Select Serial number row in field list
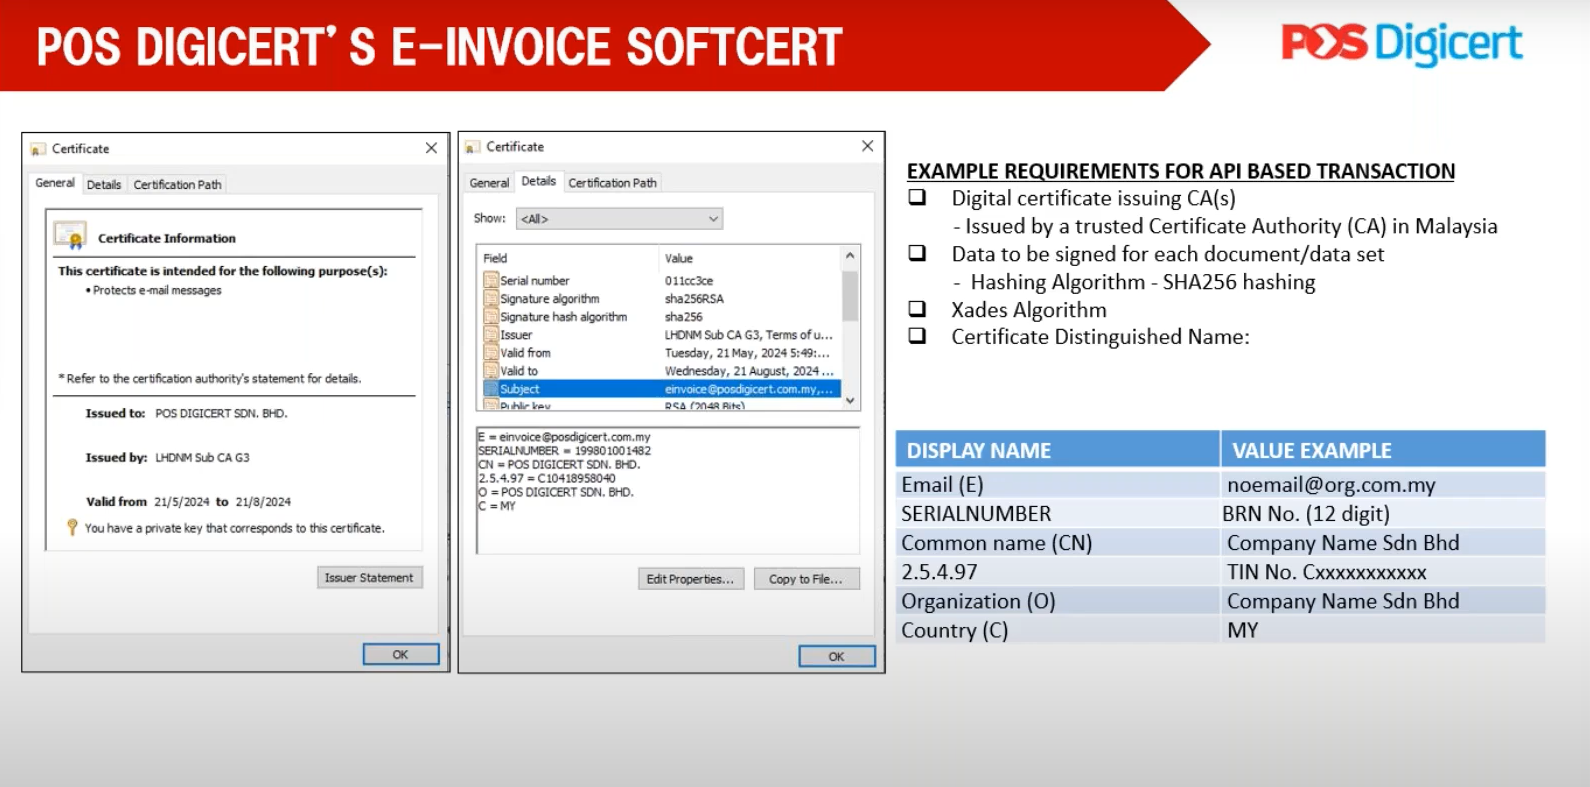1590x787 pixels. pyautogui.click(x=661, y=281)
